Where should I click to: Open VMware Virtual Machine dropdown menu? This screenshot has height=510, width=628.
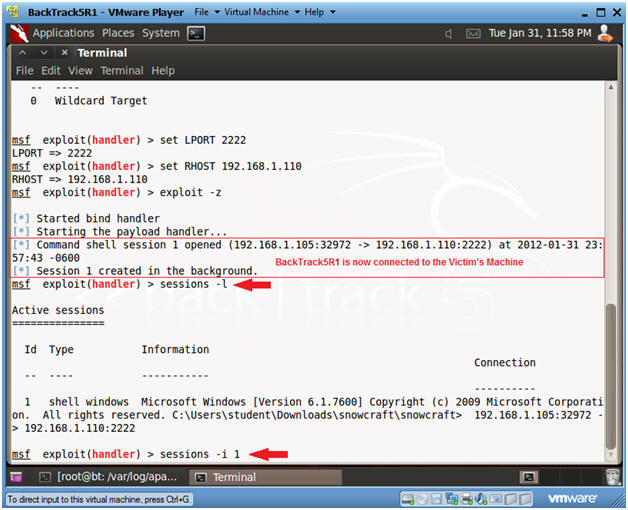[262, 12]
